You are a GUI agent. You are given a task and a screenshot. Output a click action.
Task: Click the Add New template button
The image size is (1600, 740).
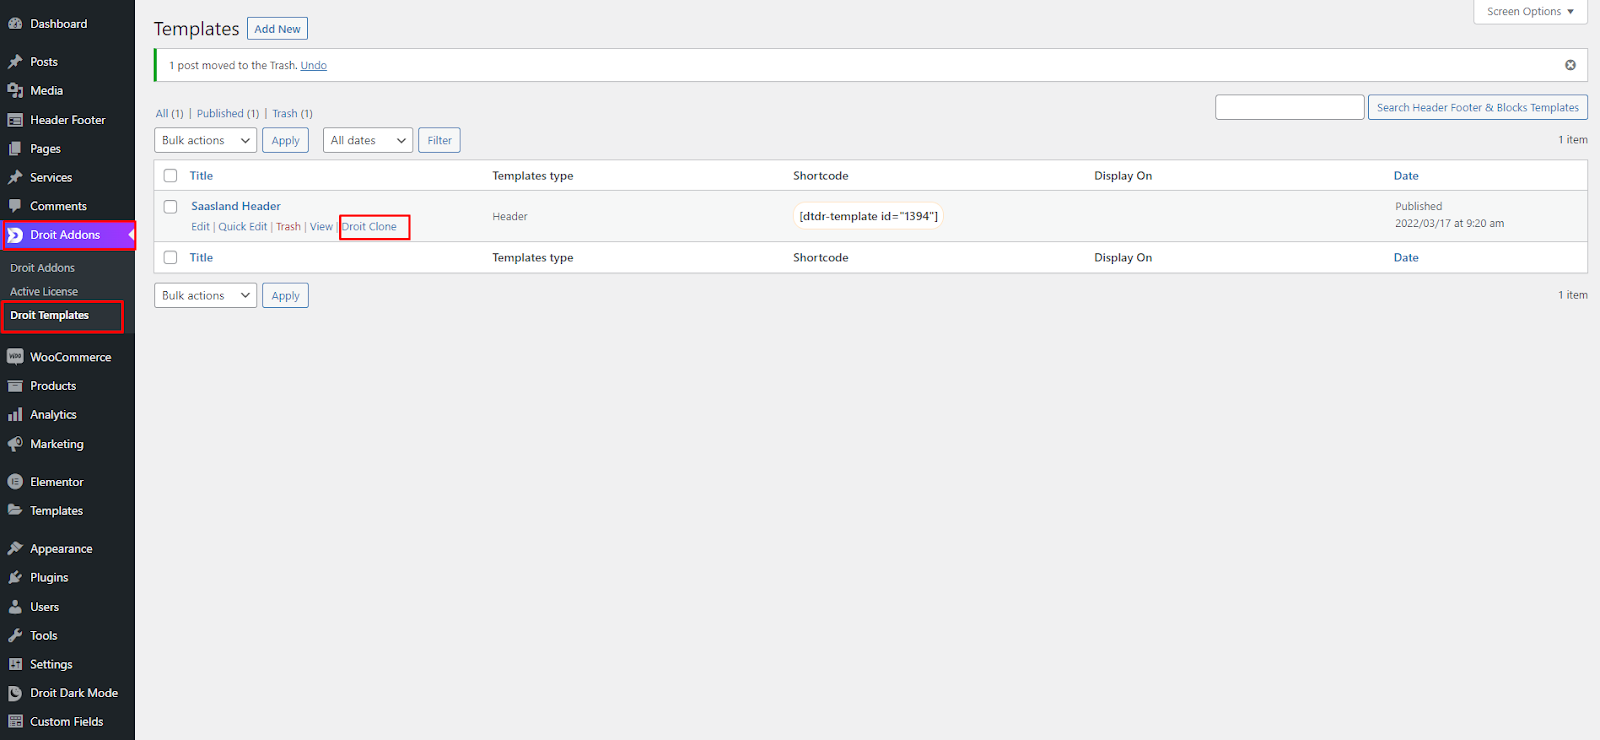click(x=277, y=29)
